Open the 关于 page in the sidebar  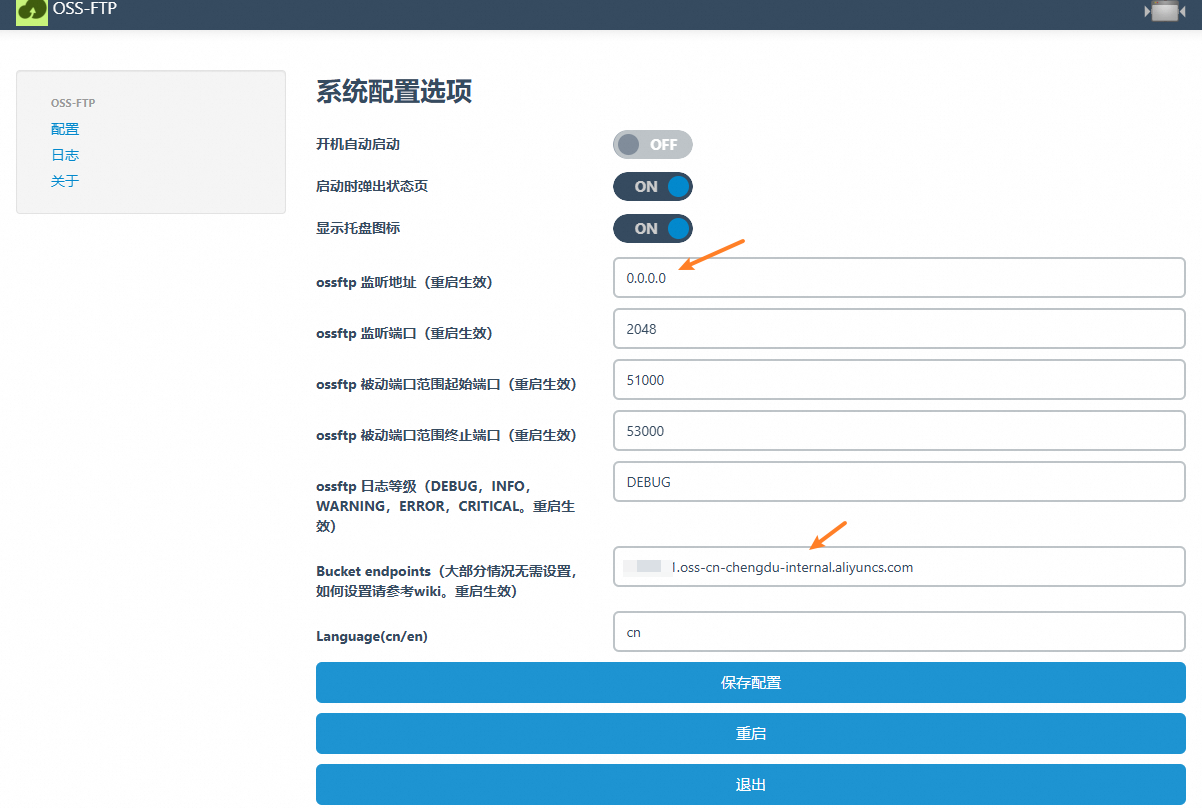point(65,181)
